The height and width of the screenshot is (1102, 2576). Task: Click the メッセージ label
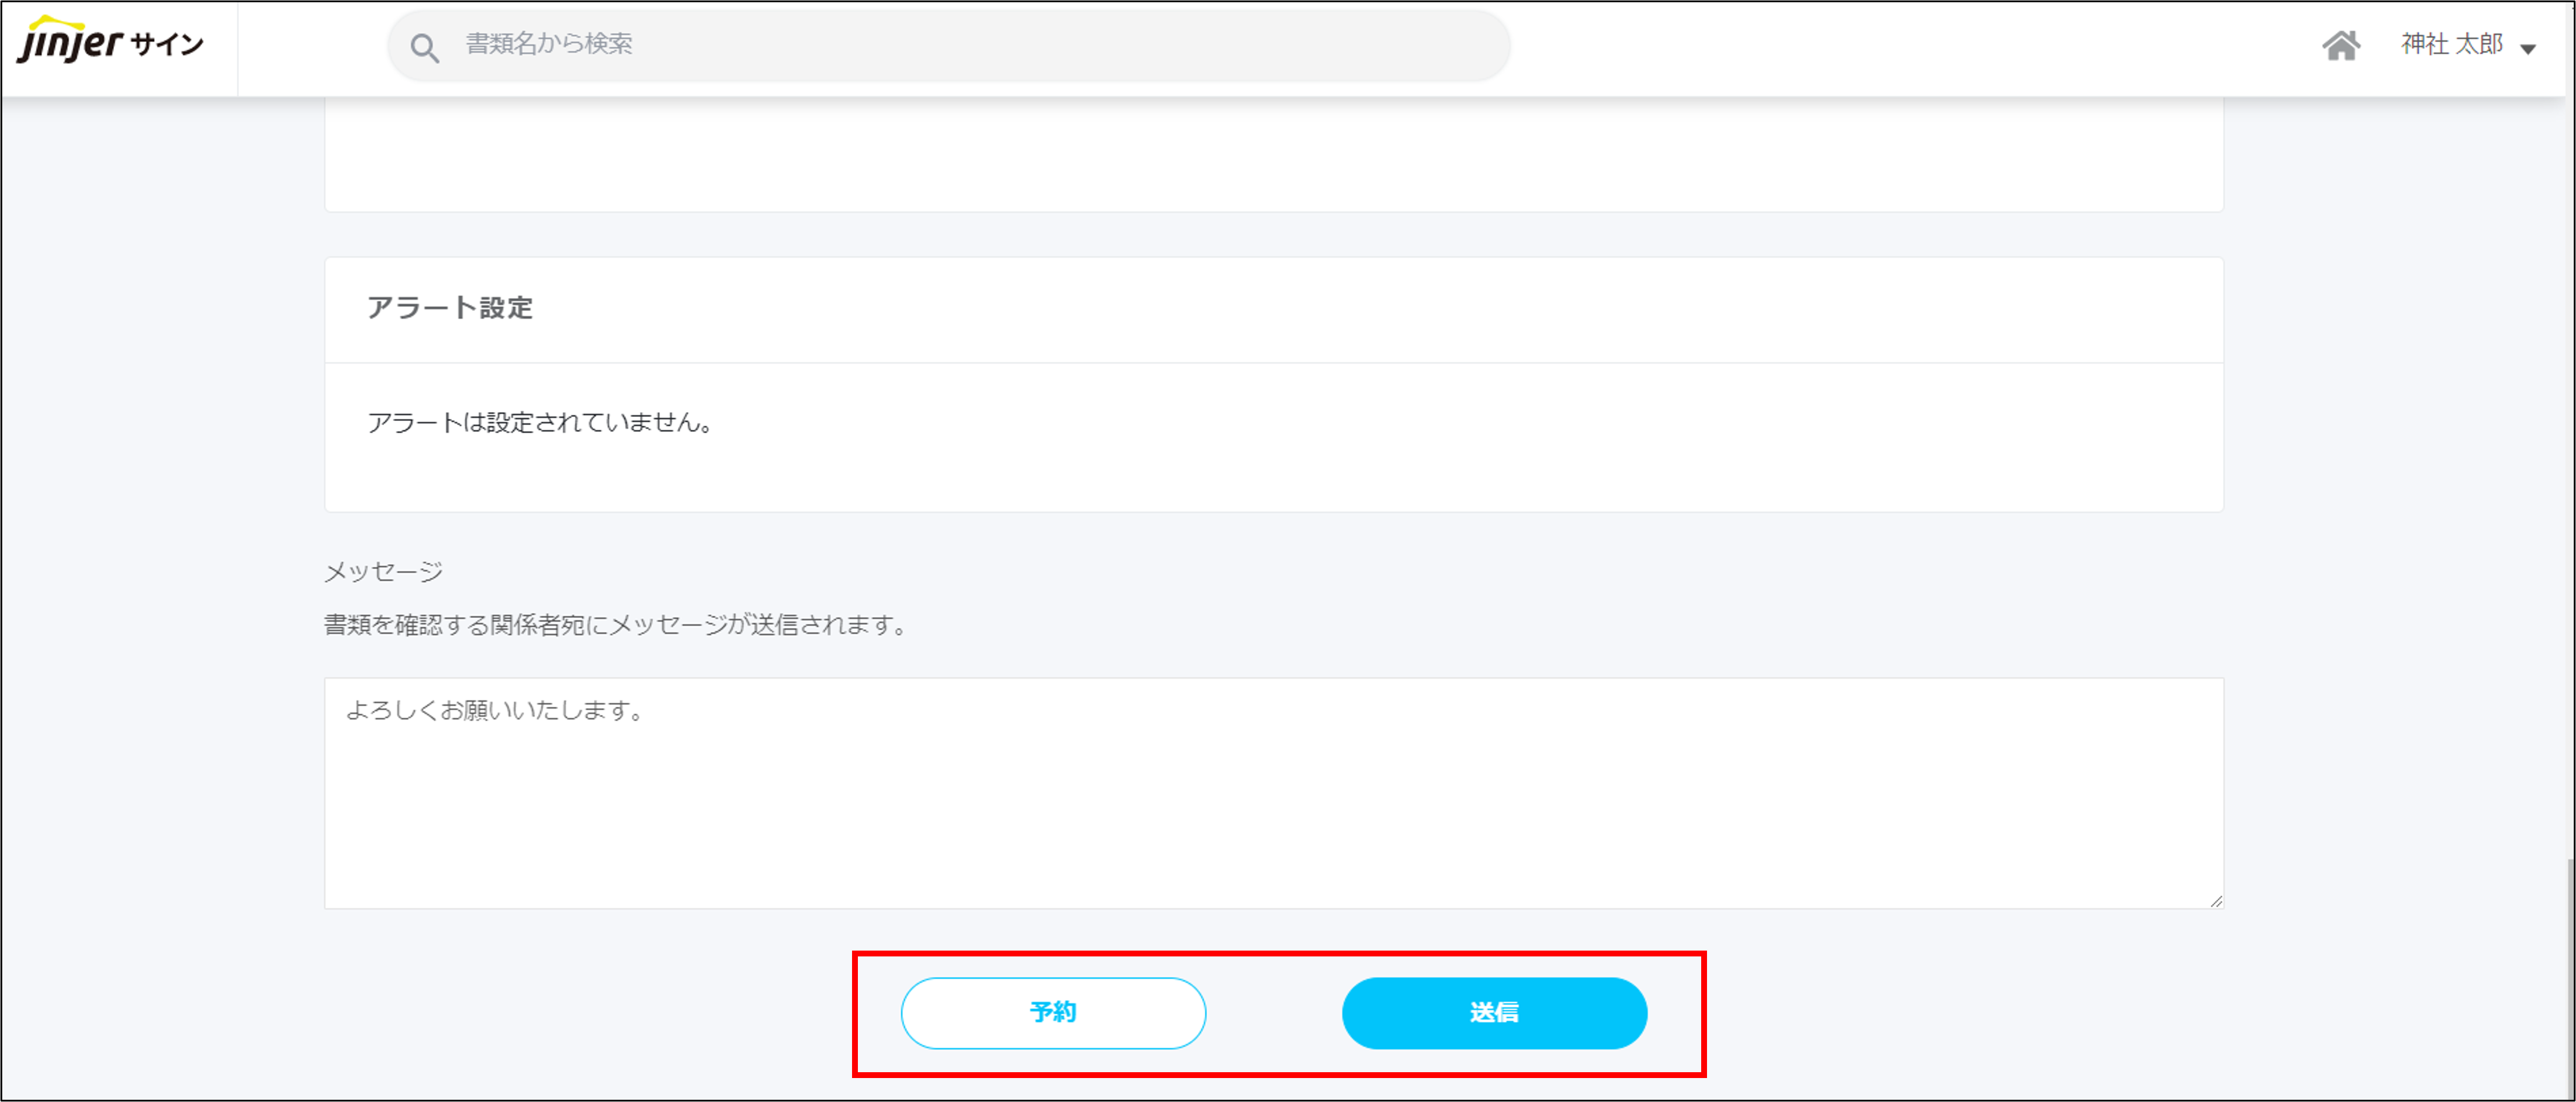[x=383, y=572]
